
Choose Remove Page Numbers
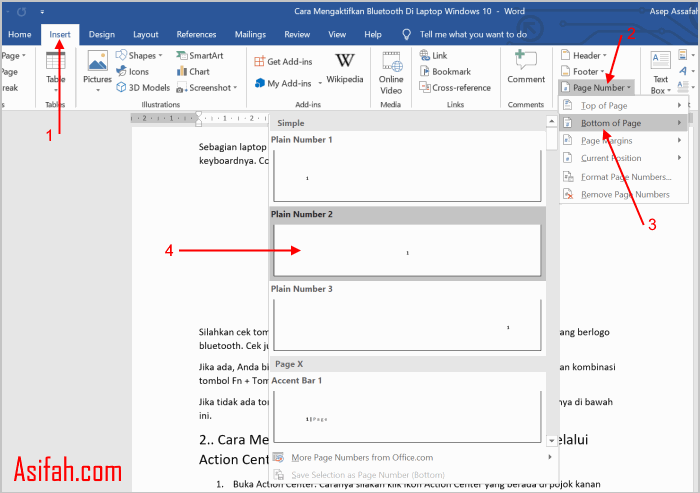(x=623, y=194)
